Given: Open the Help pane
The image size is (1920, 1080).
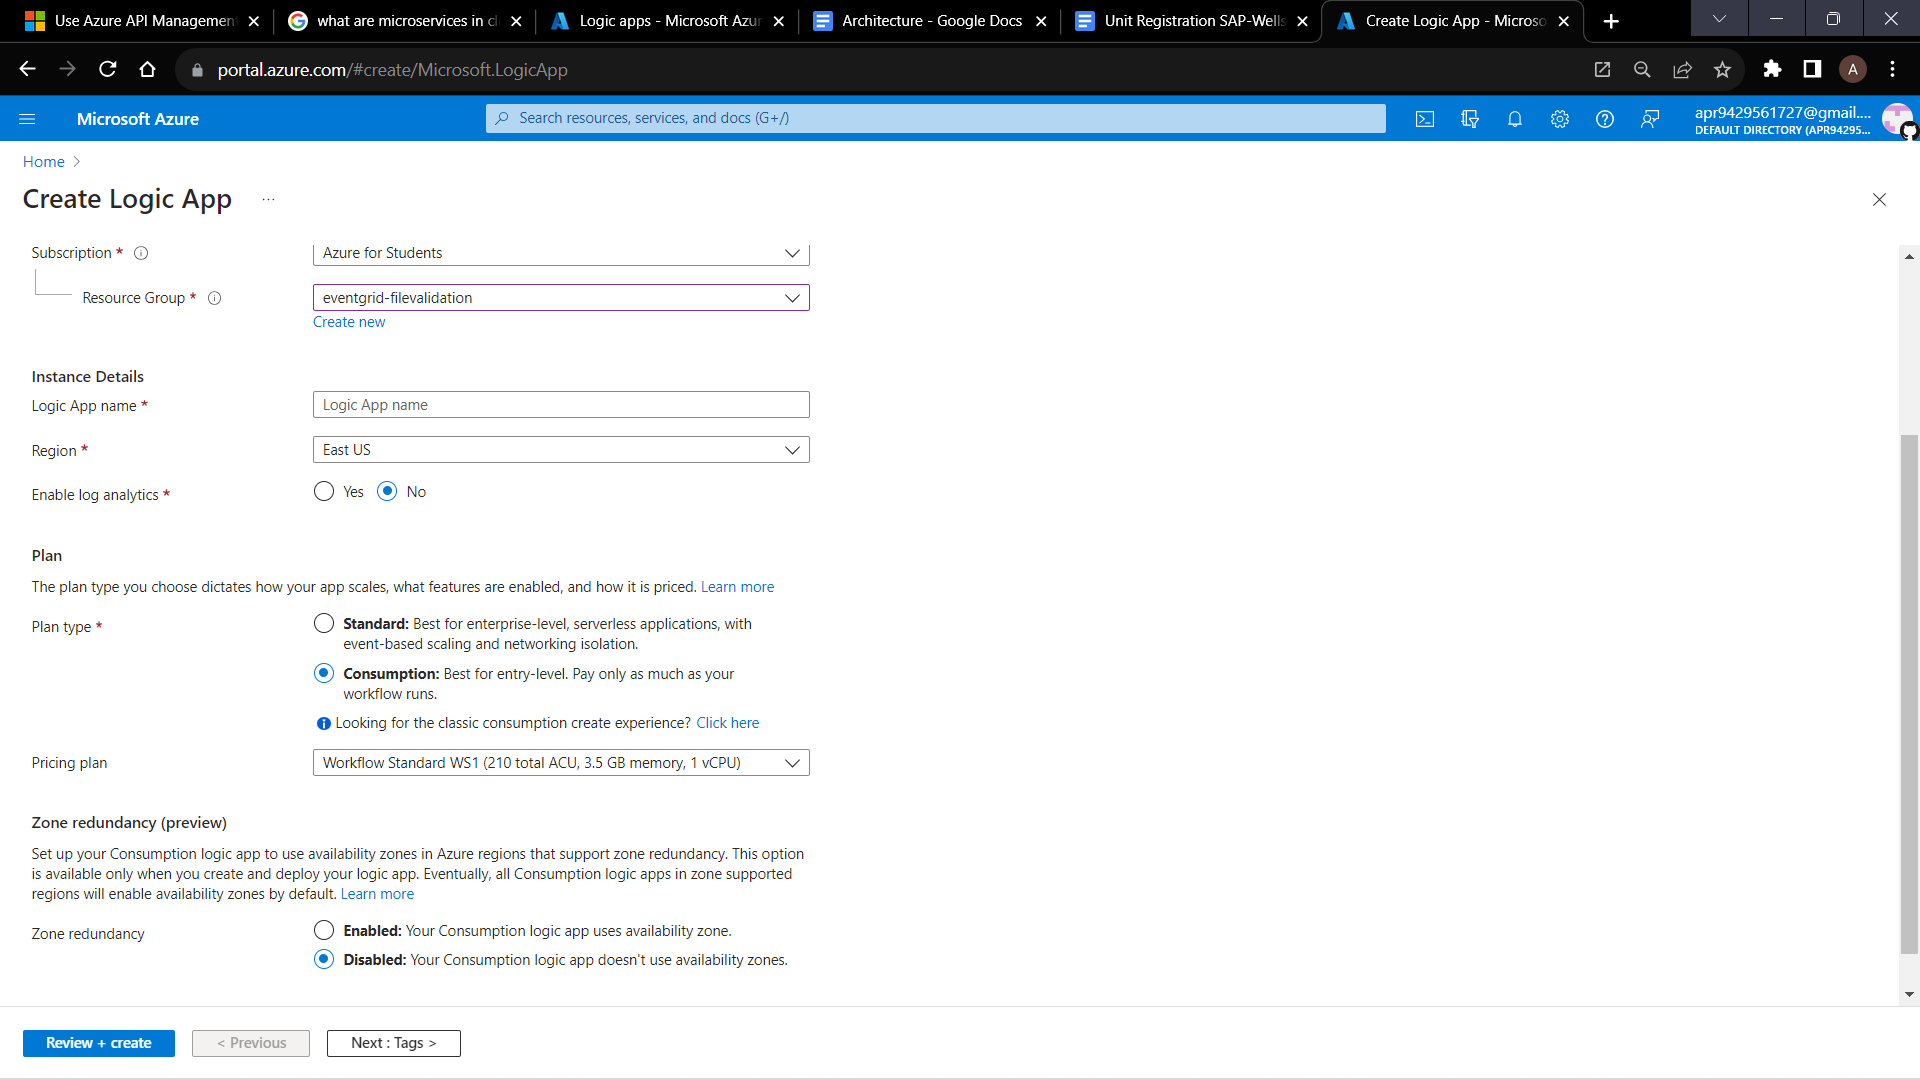Looking at the screenshot, I should pos(1605,118).
